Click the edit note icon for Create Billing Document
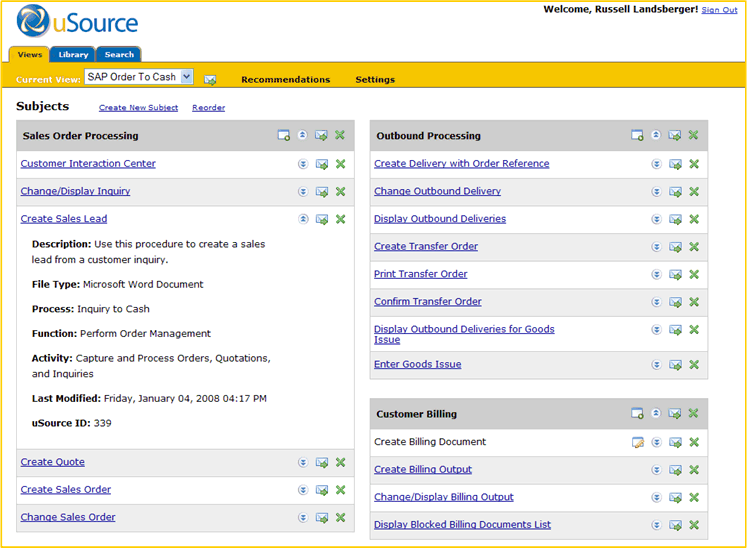This screenshot has height=548, width=747. [638, 443]
